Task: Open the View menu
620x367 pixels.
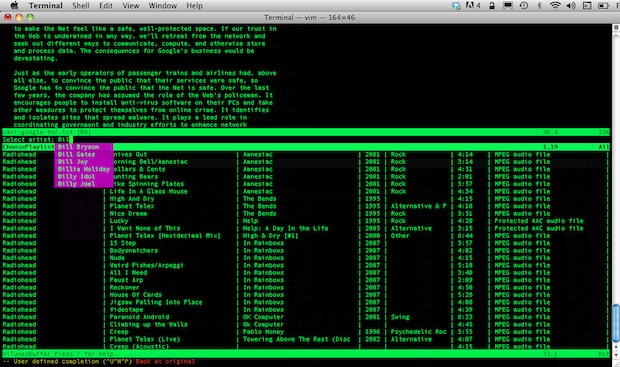Action: tap(130, 6)
